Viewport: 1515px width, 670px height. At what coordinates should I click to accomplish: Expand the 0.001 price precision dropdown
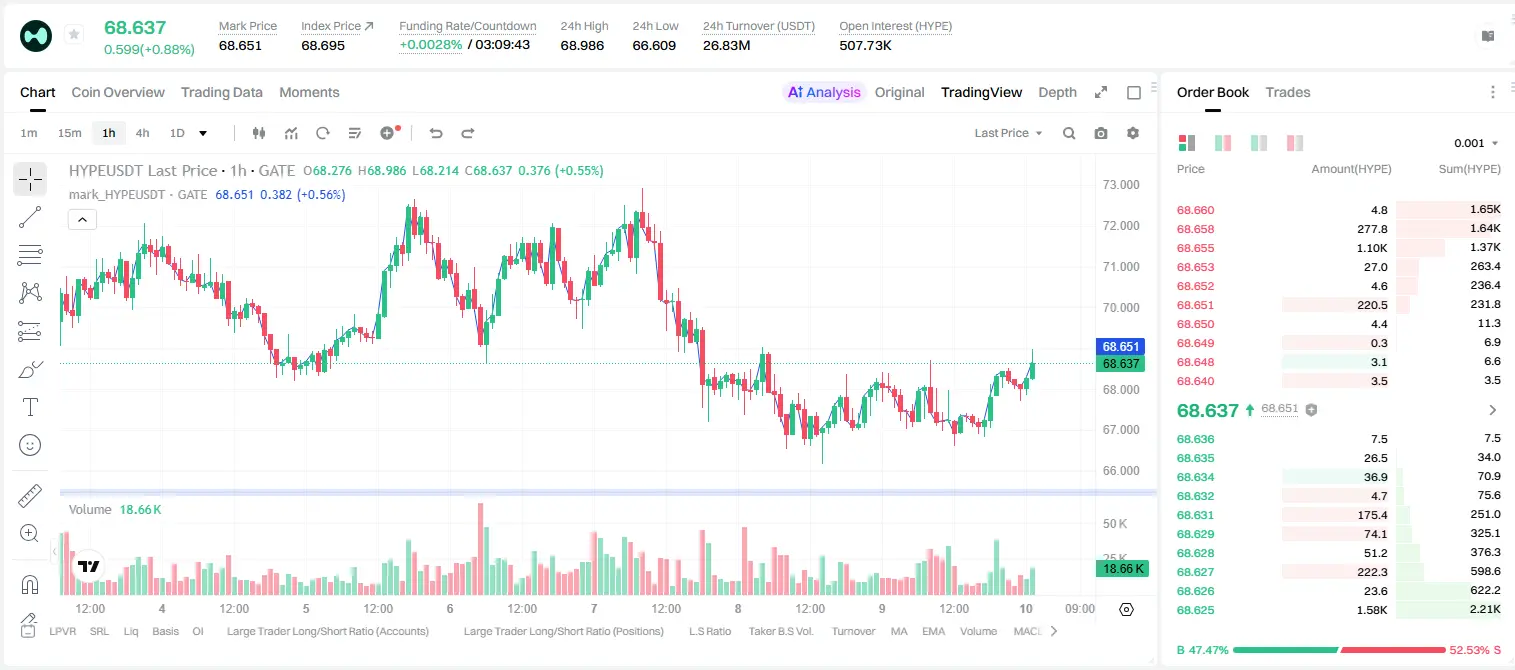[1476, 143]
